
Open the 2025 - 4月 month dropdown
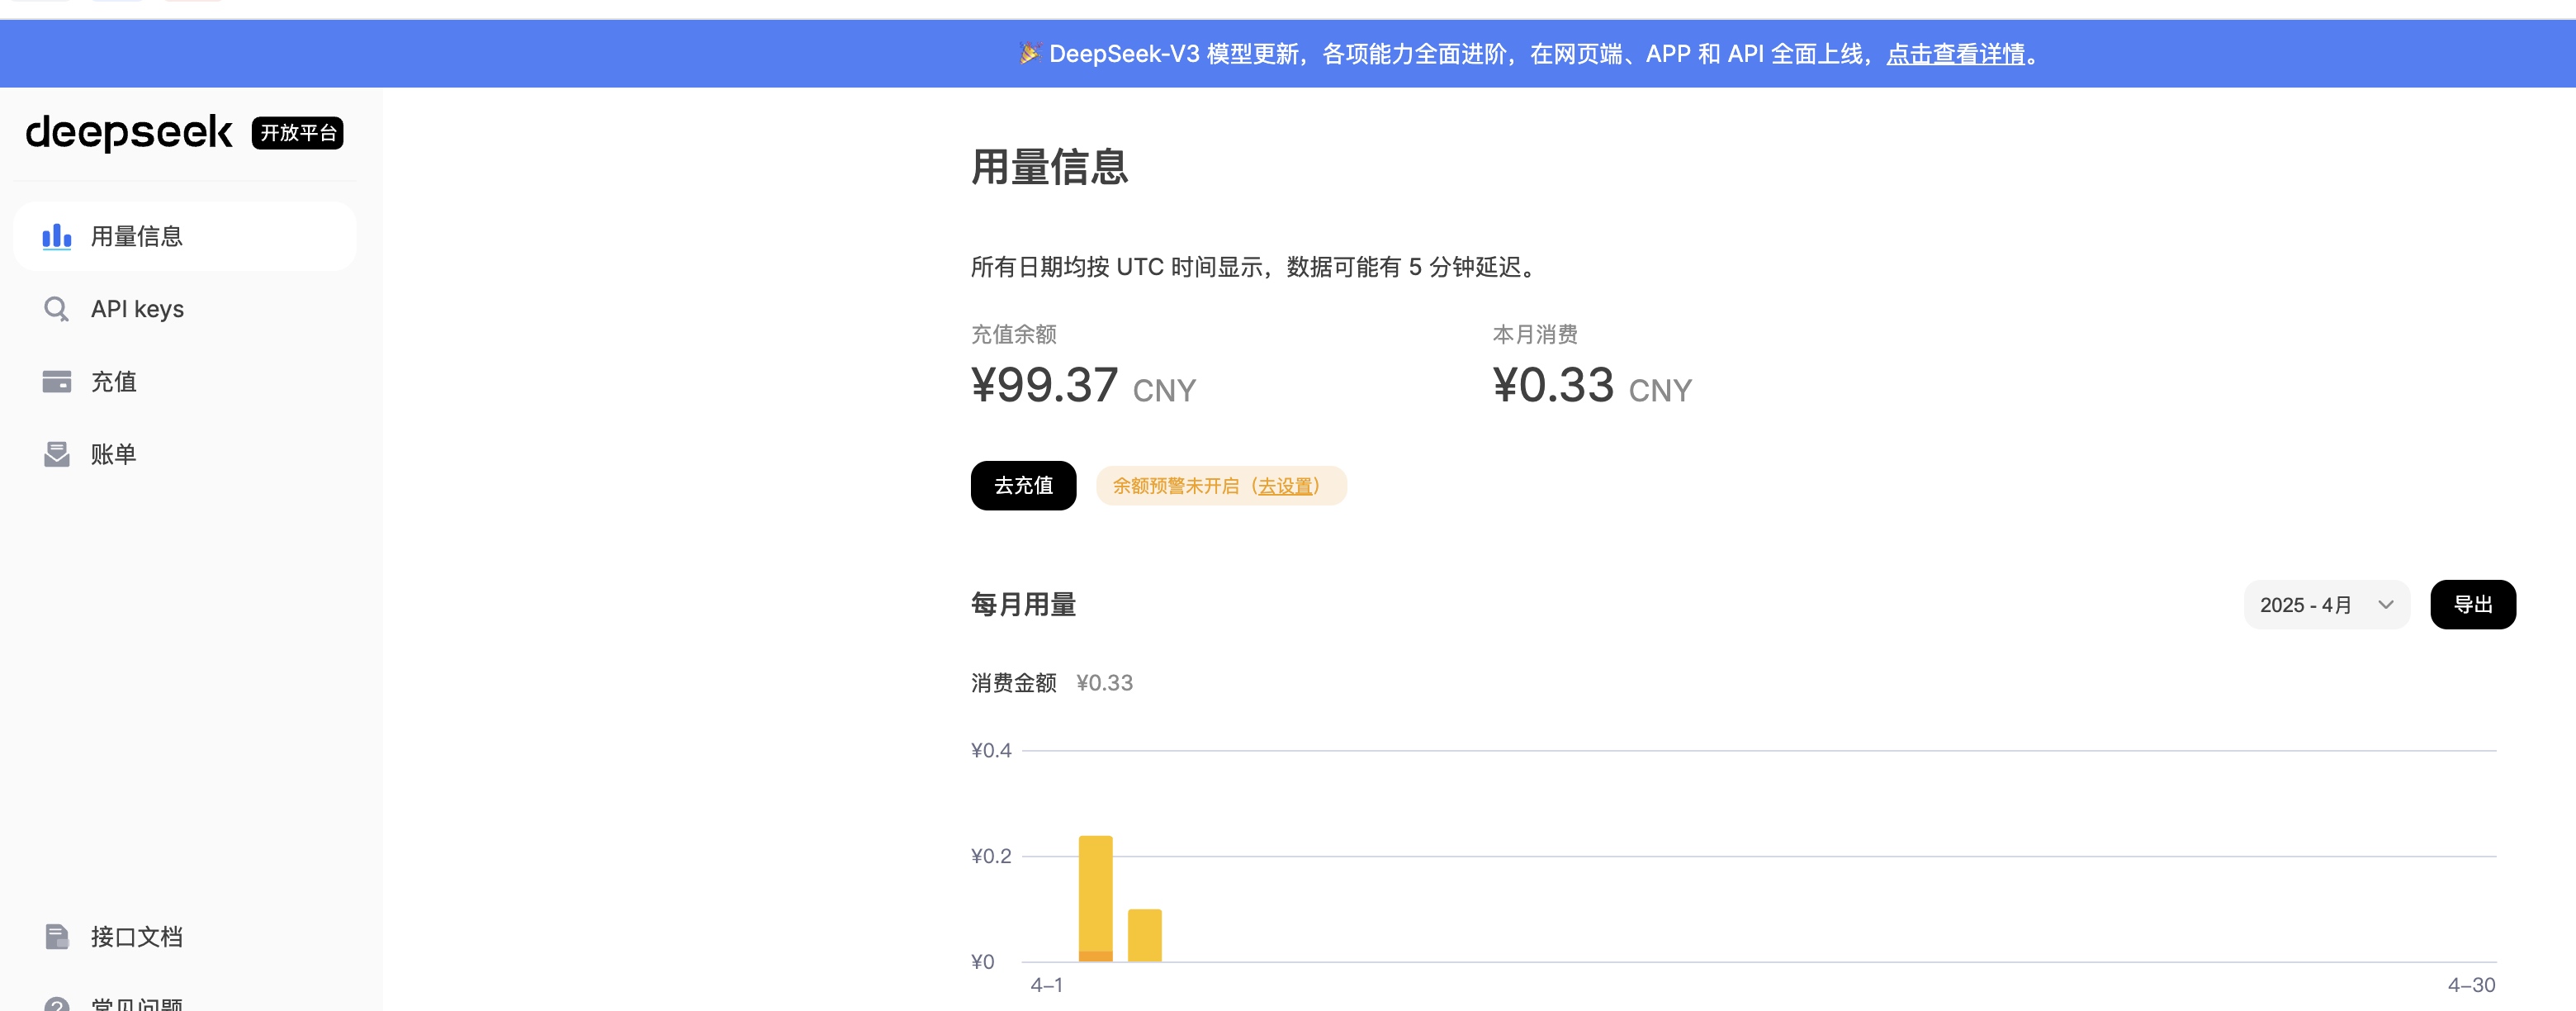pos(2326,604)
